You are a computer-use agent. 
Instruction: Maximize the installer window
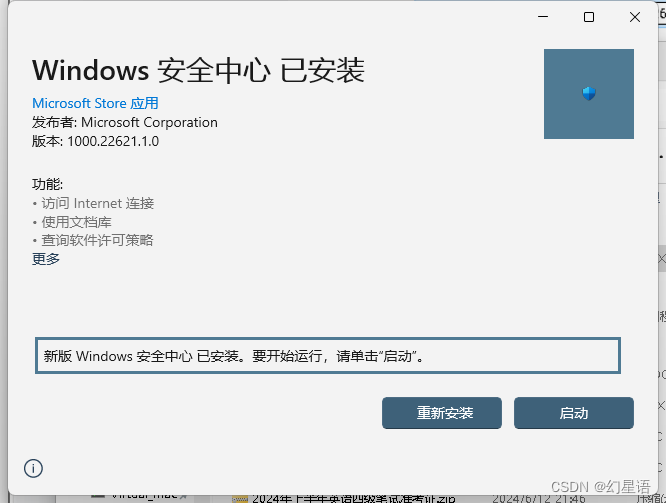coord(589,17)
